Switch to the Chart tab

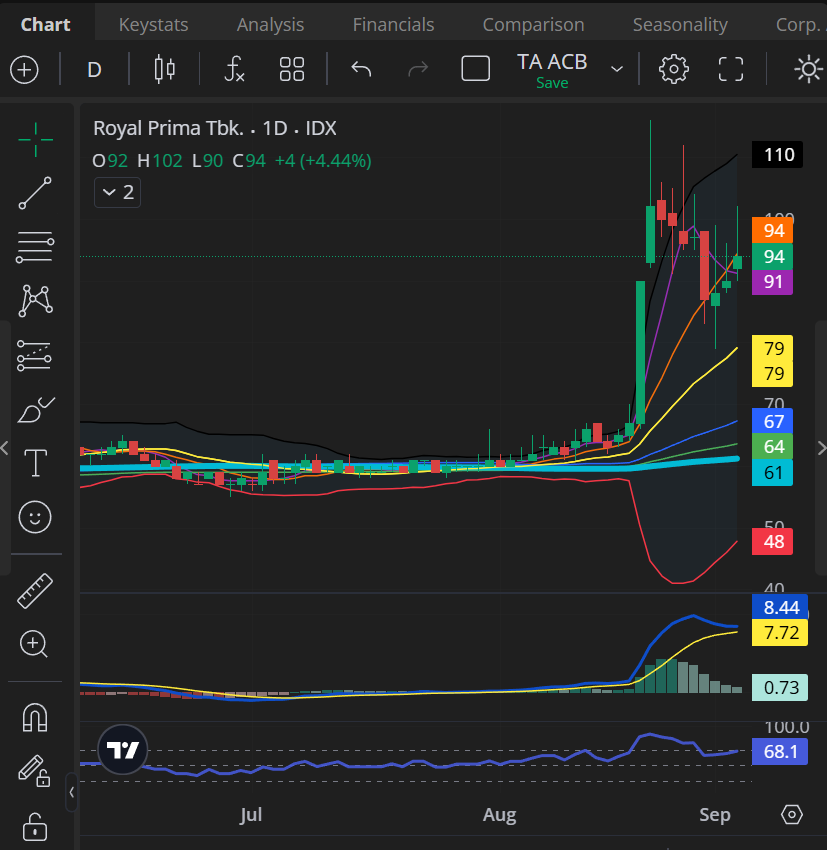click(46, 24)
